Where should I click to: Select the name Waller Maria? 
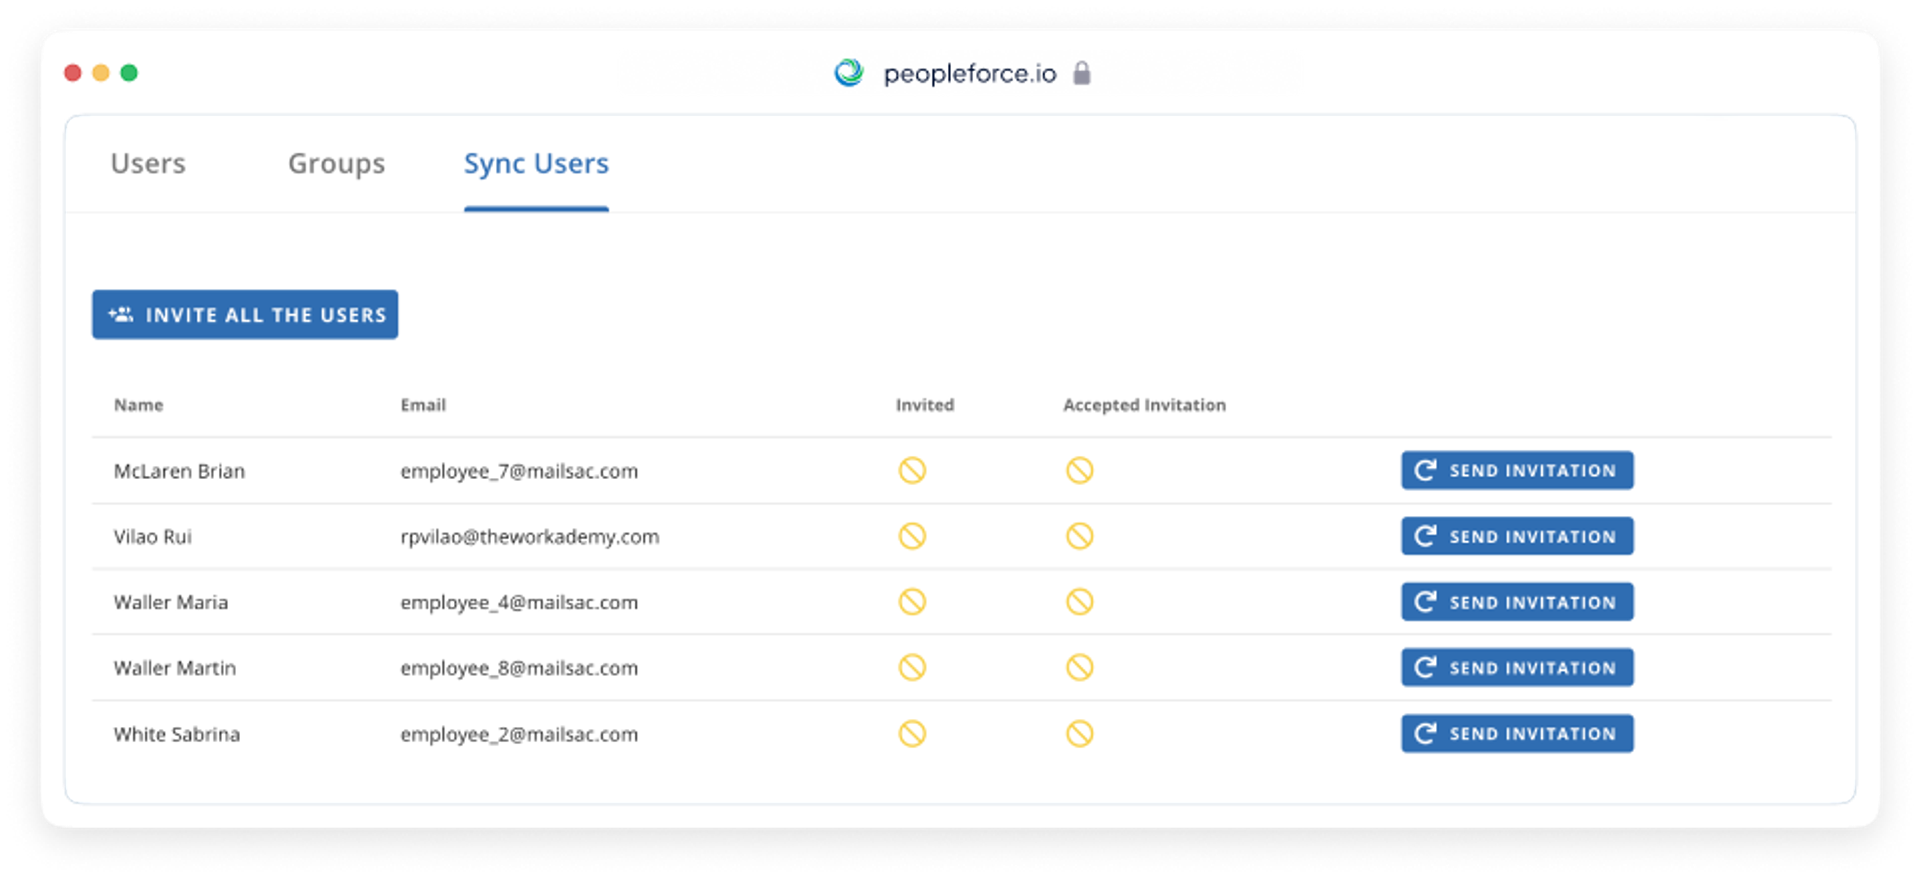pos(171,602)
